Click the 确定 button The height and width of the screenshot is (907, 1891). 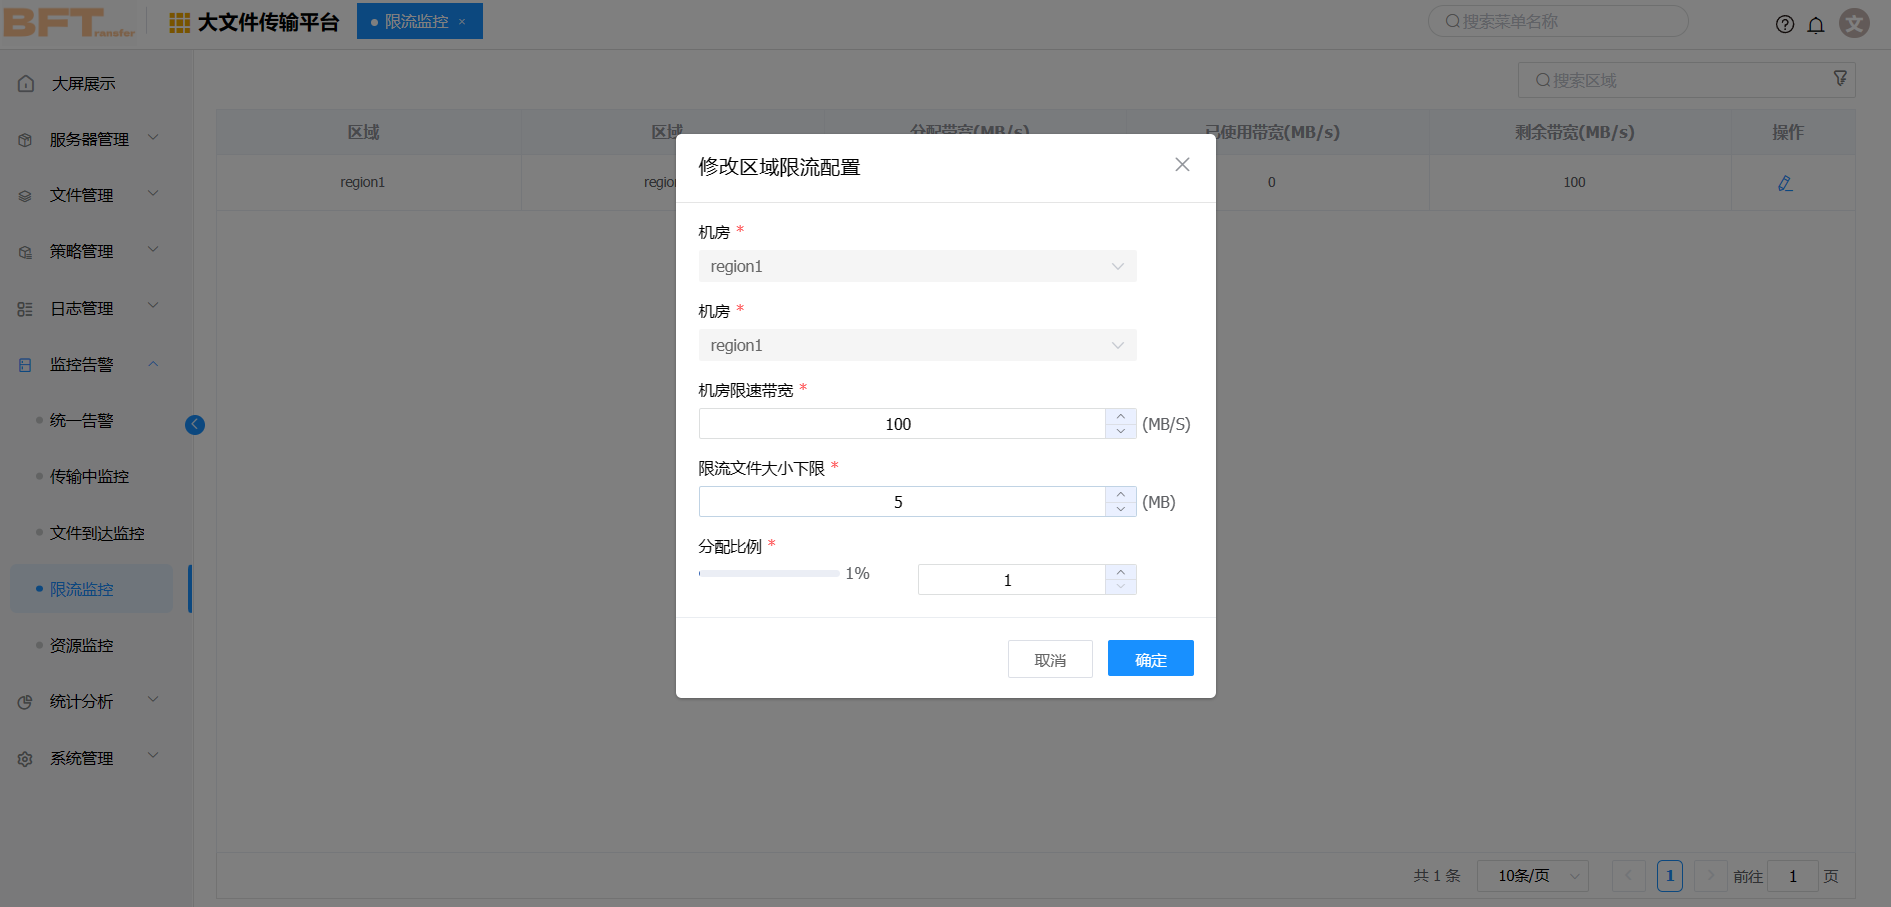point(1150,659)
